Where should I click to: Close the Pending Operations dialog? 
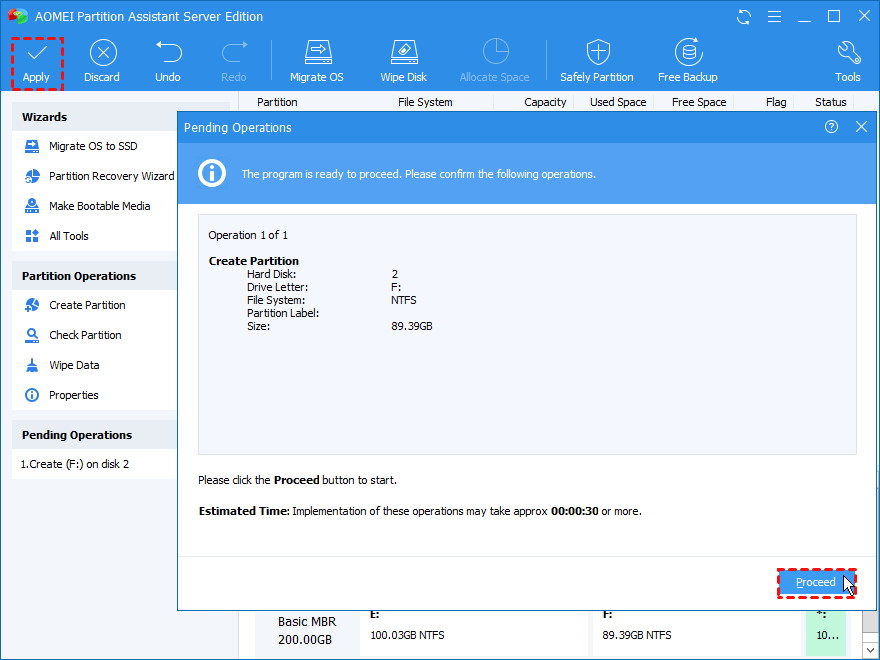[861, 127]
